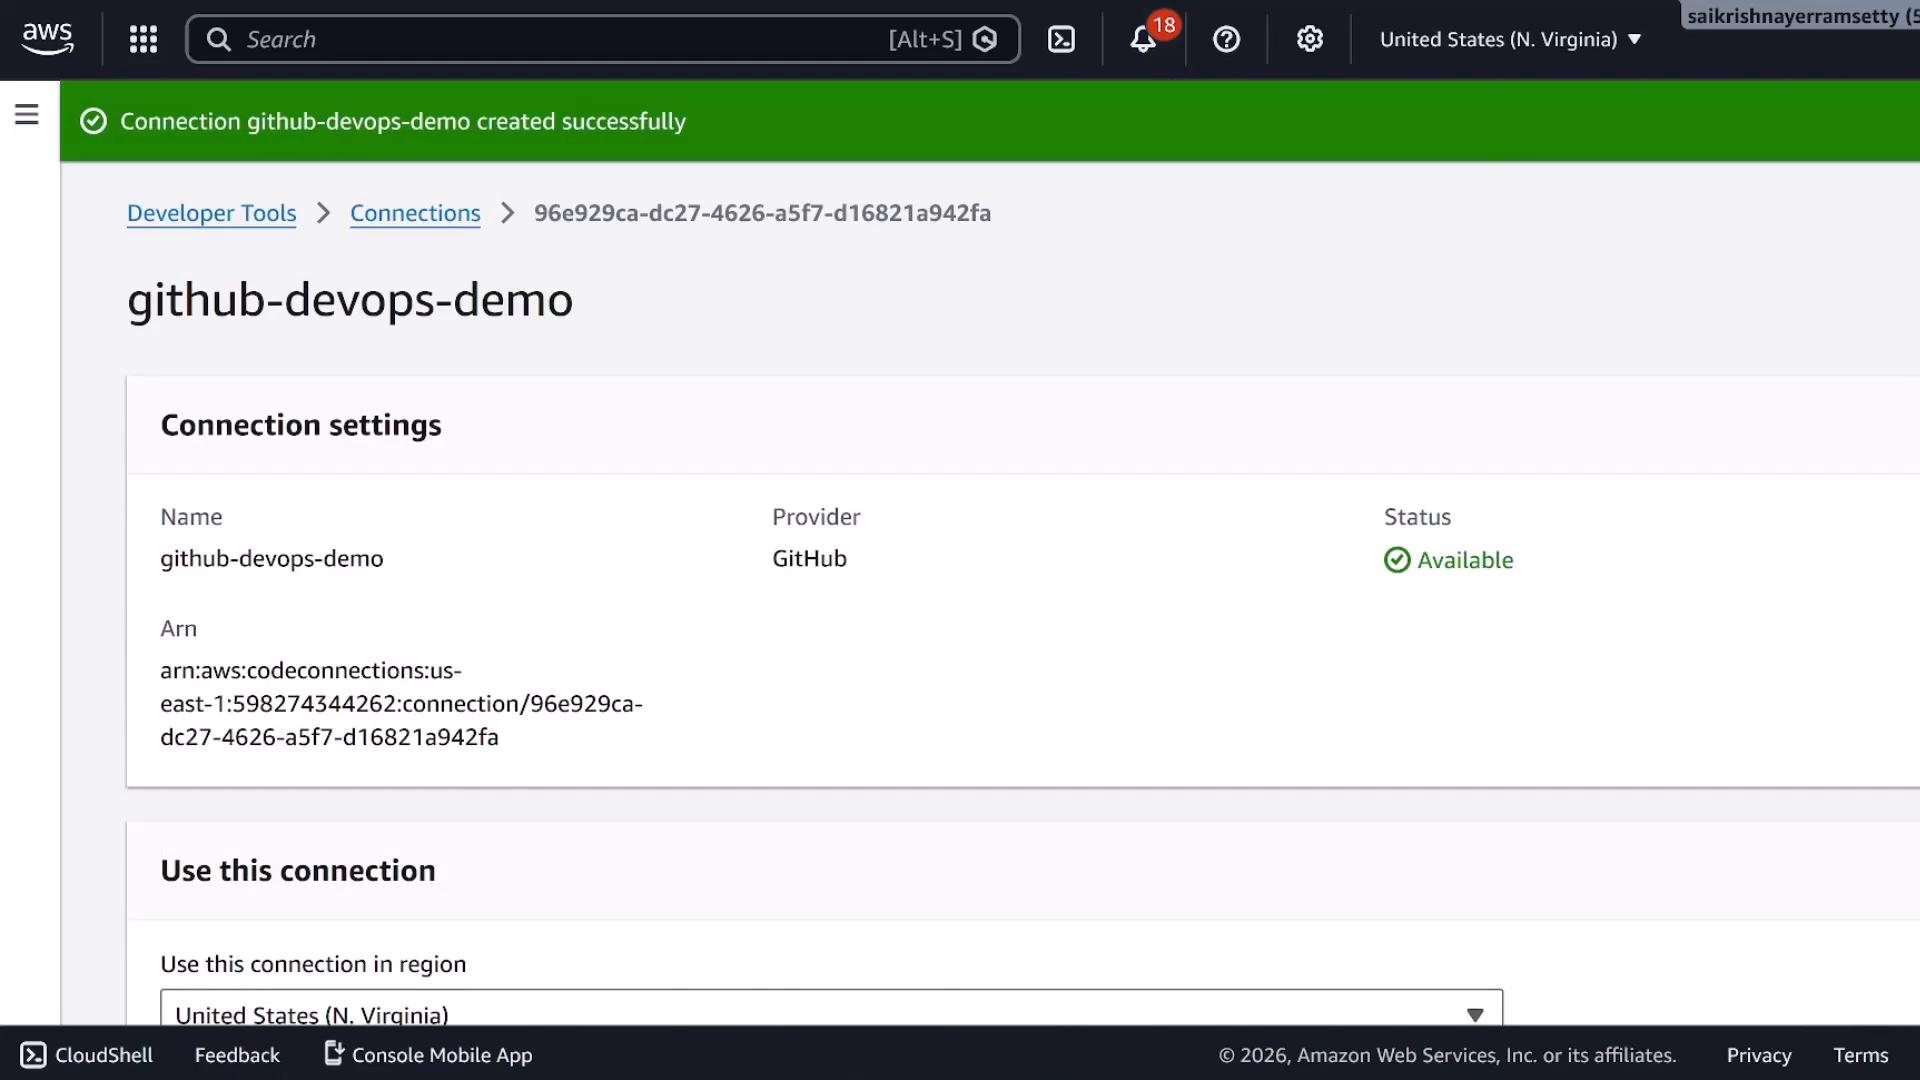
Task: Click the Connection settings section header
Action: coord(300,425)
